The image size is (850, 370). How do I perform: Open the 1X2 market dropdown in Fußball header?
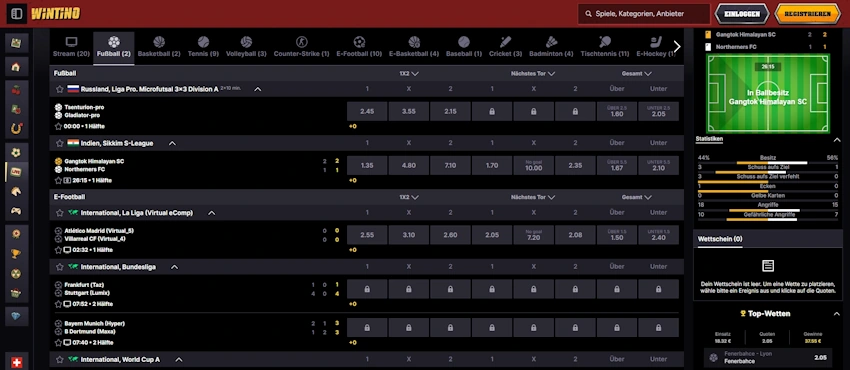click(x=409, y=73)
